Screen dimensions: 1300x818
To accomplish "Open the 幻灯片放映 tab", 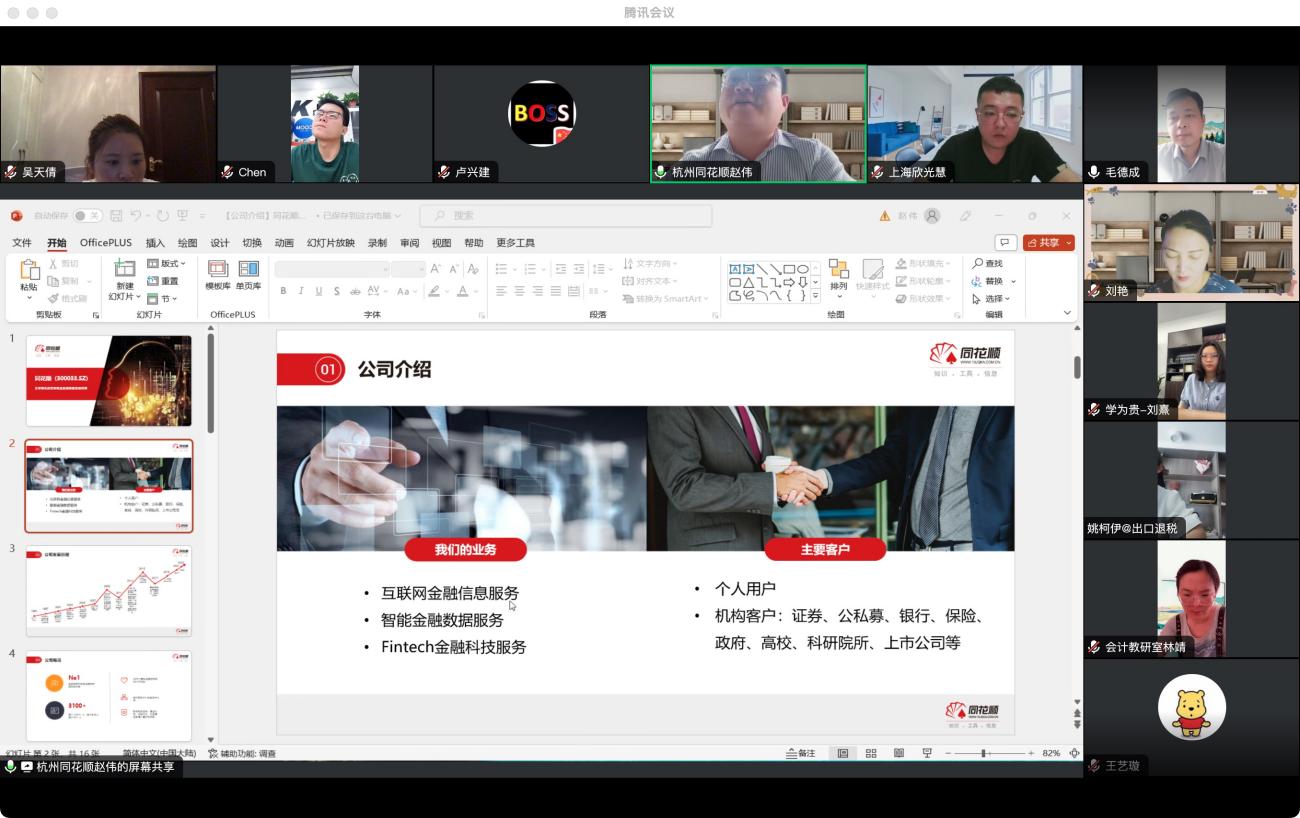I will pyautogui.click(x=331, y=243).
